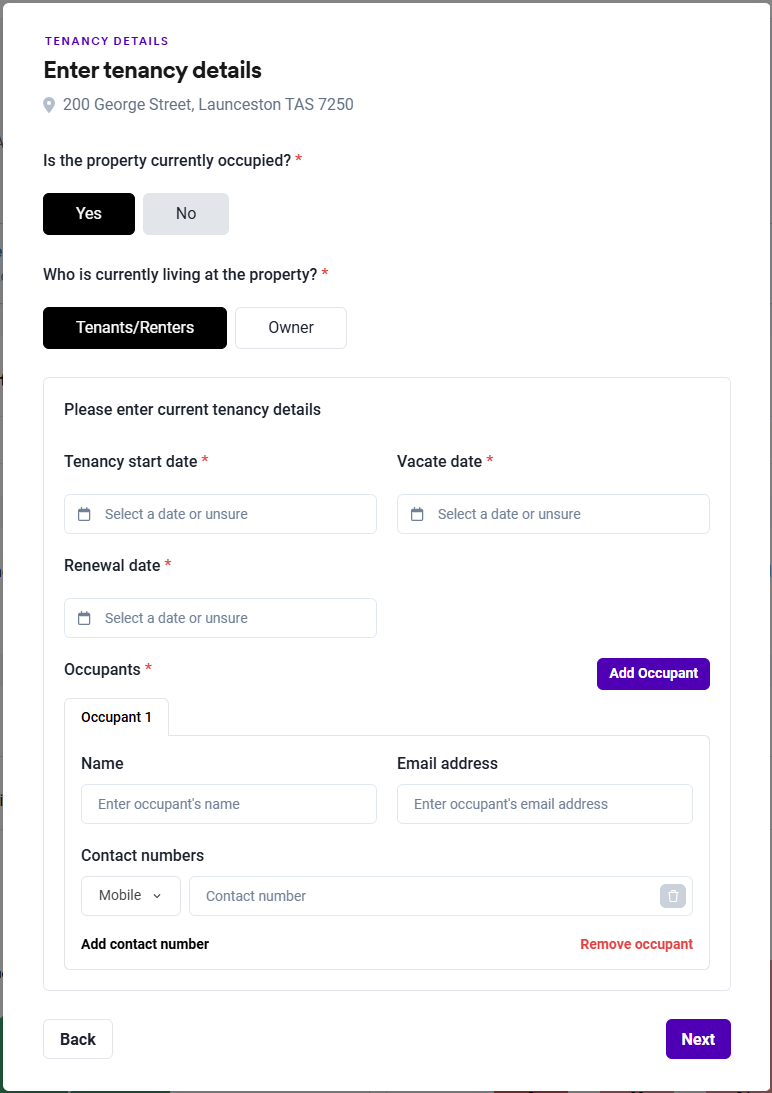
Task: Focus the occupant's name input
Action: click(229, 804)
